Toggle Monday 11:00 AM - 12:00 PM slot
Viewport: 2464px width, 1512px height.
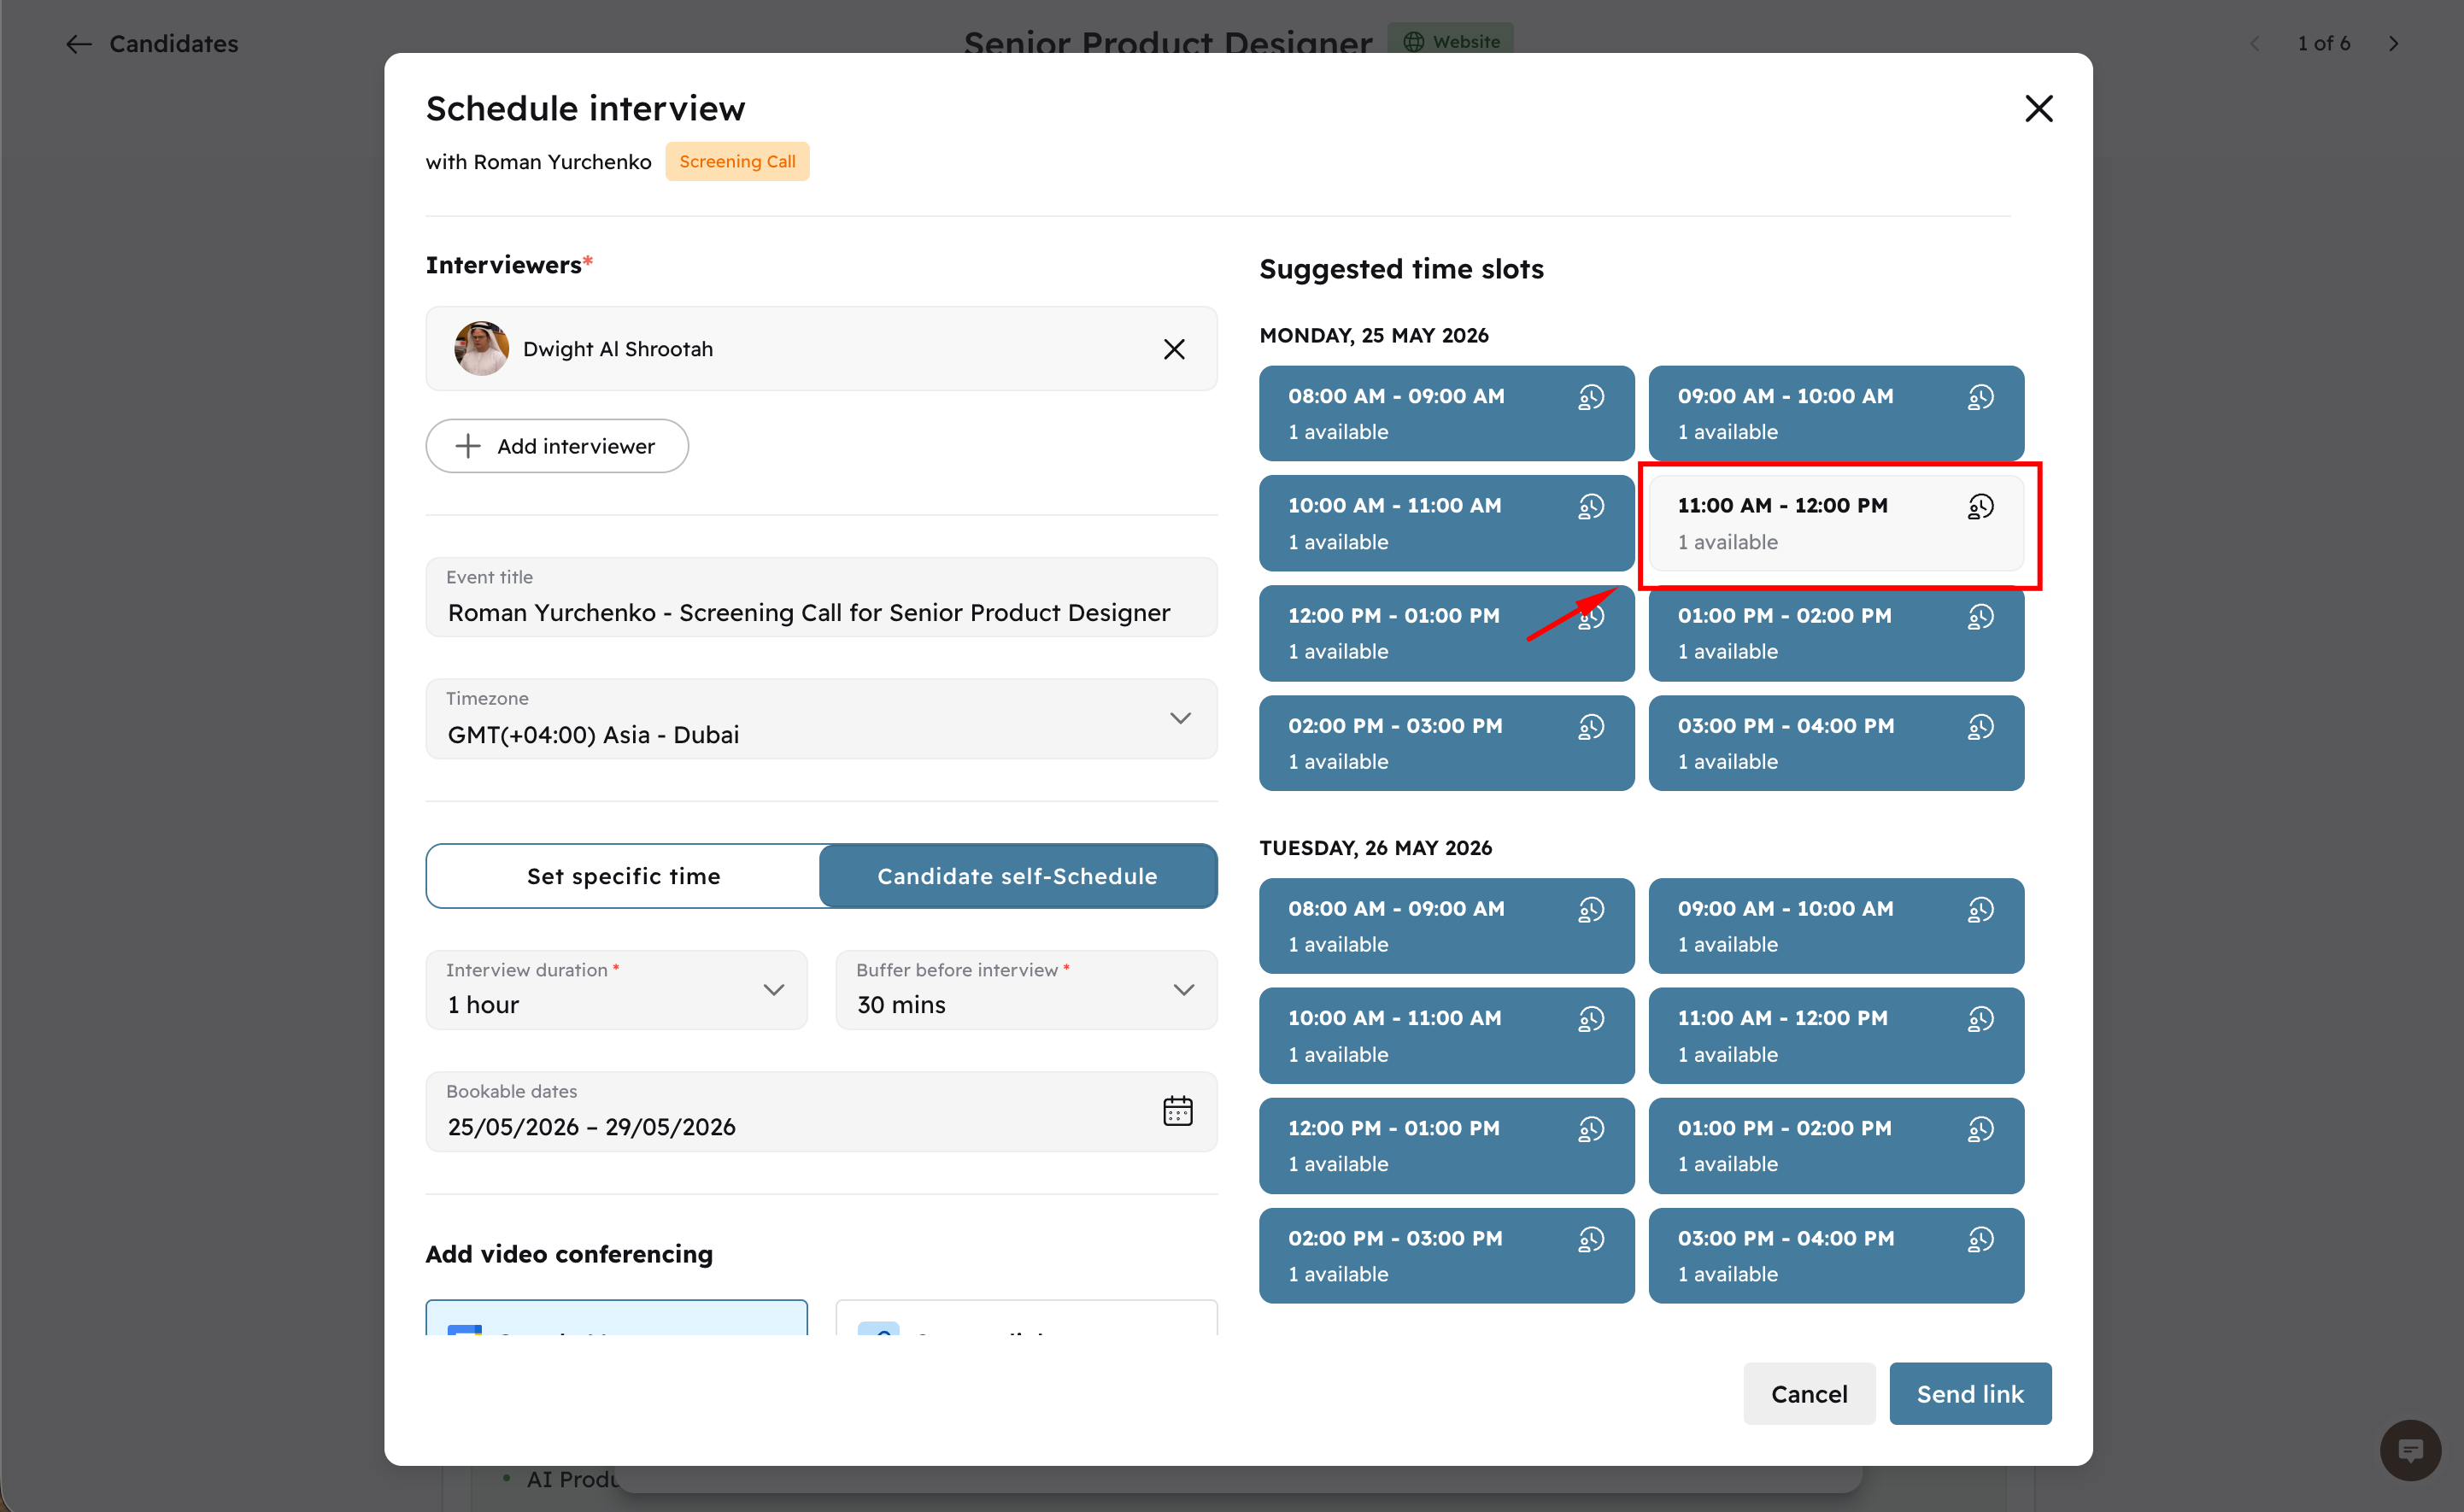coord(1836,523)
